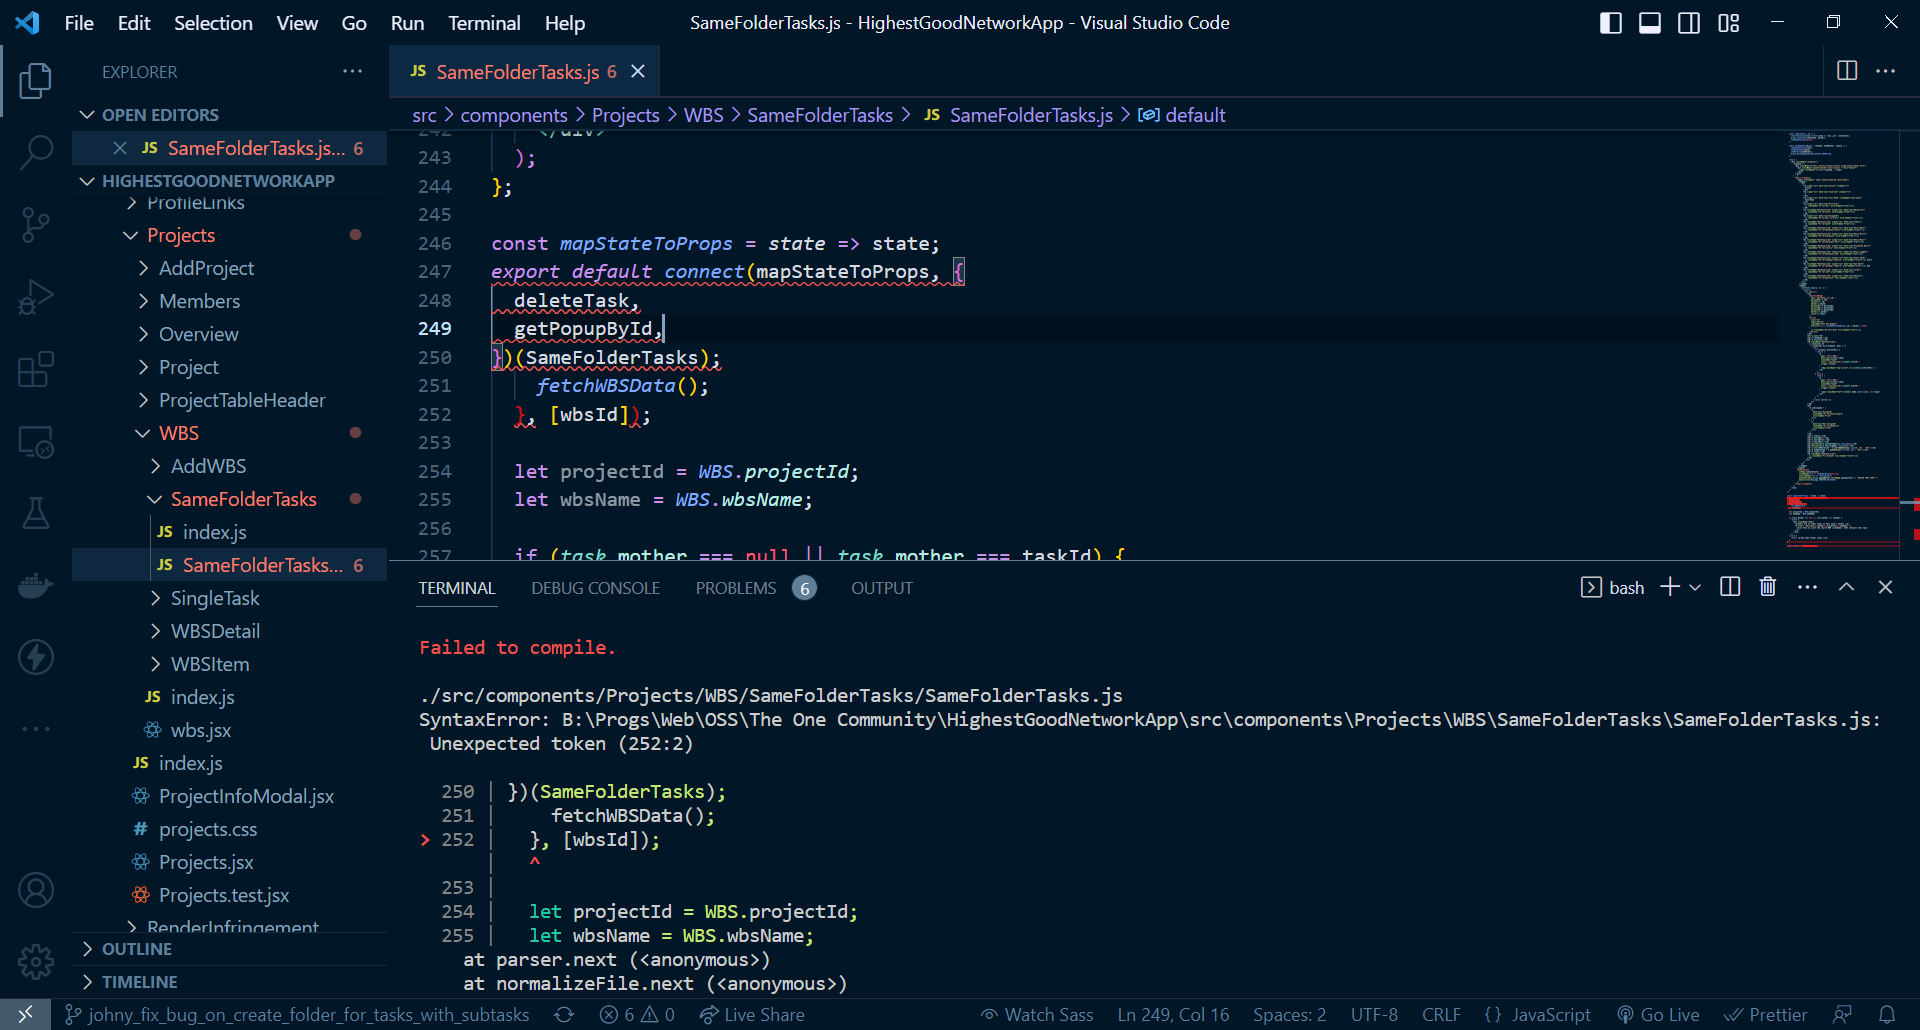Close the bottom panel
This screenshot has height=1030, width=1920.
1885,587
